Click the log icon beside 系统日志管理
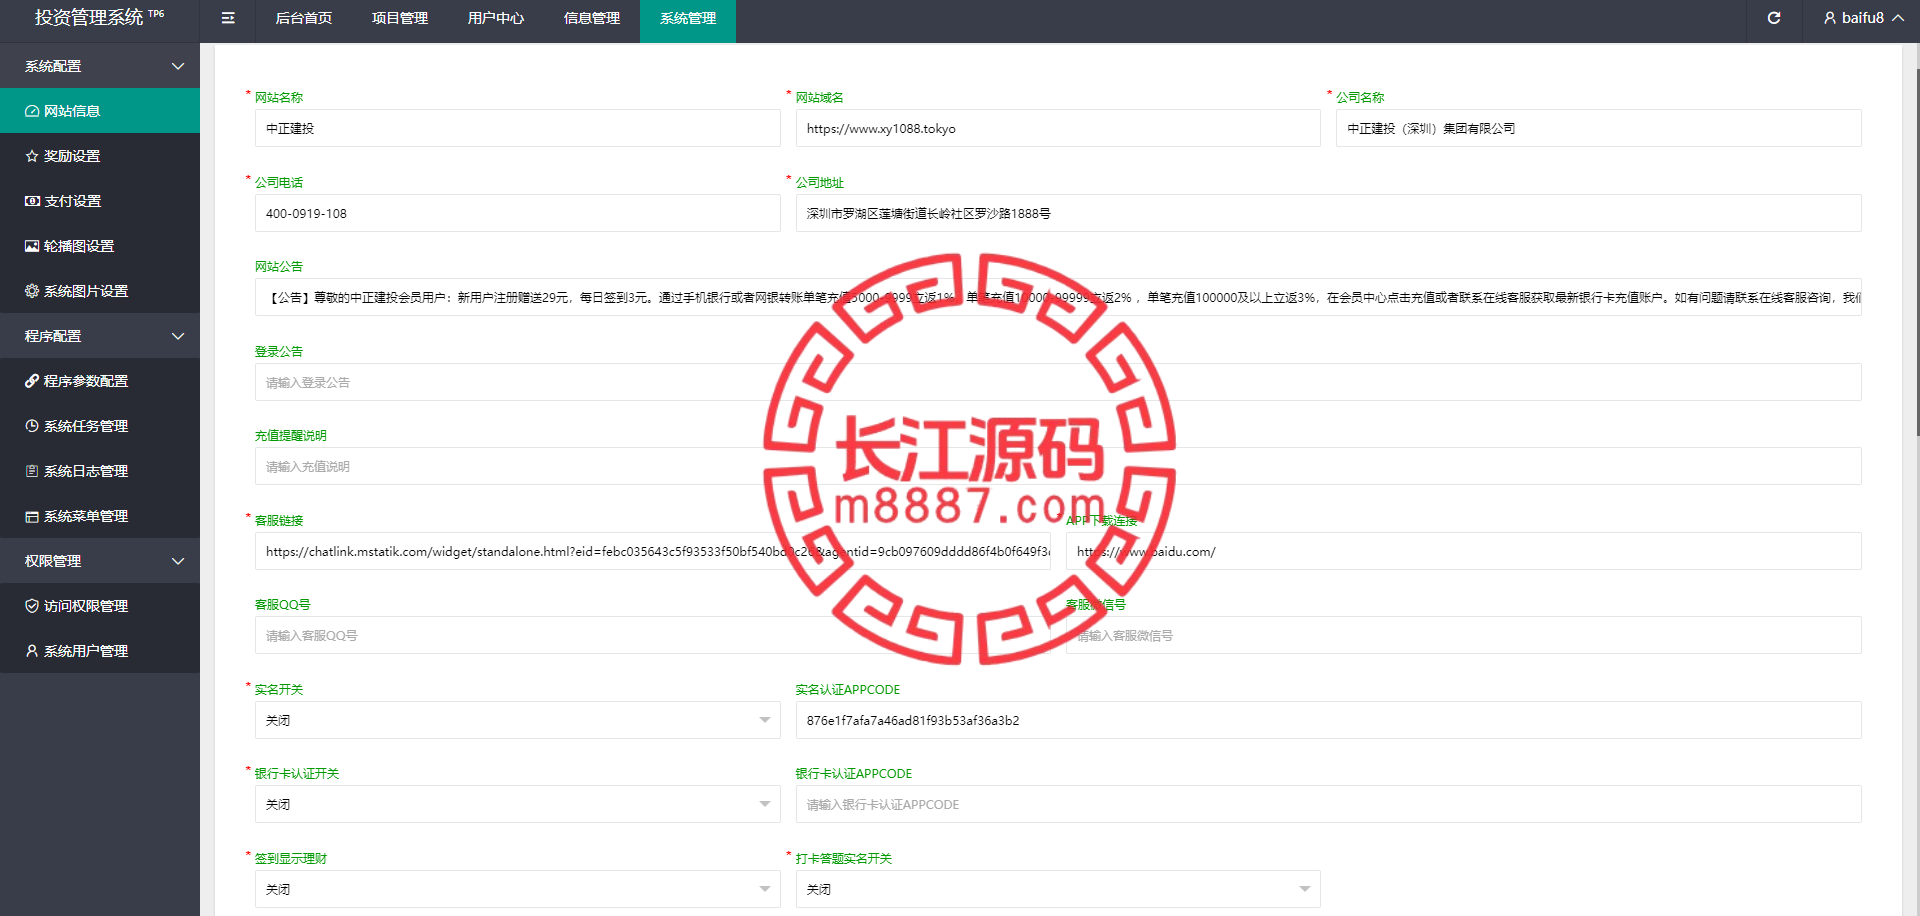 pos(32,471)
